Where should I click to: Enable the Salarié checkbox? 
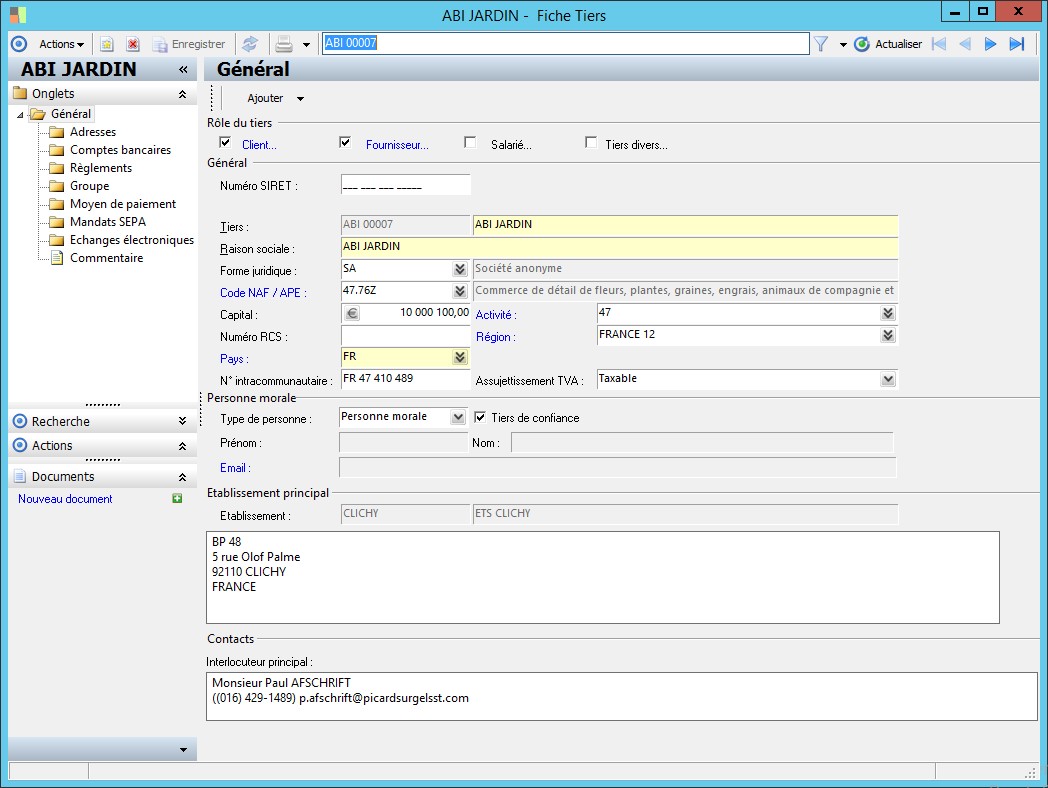pyautogui.click(x=470, y=143)
